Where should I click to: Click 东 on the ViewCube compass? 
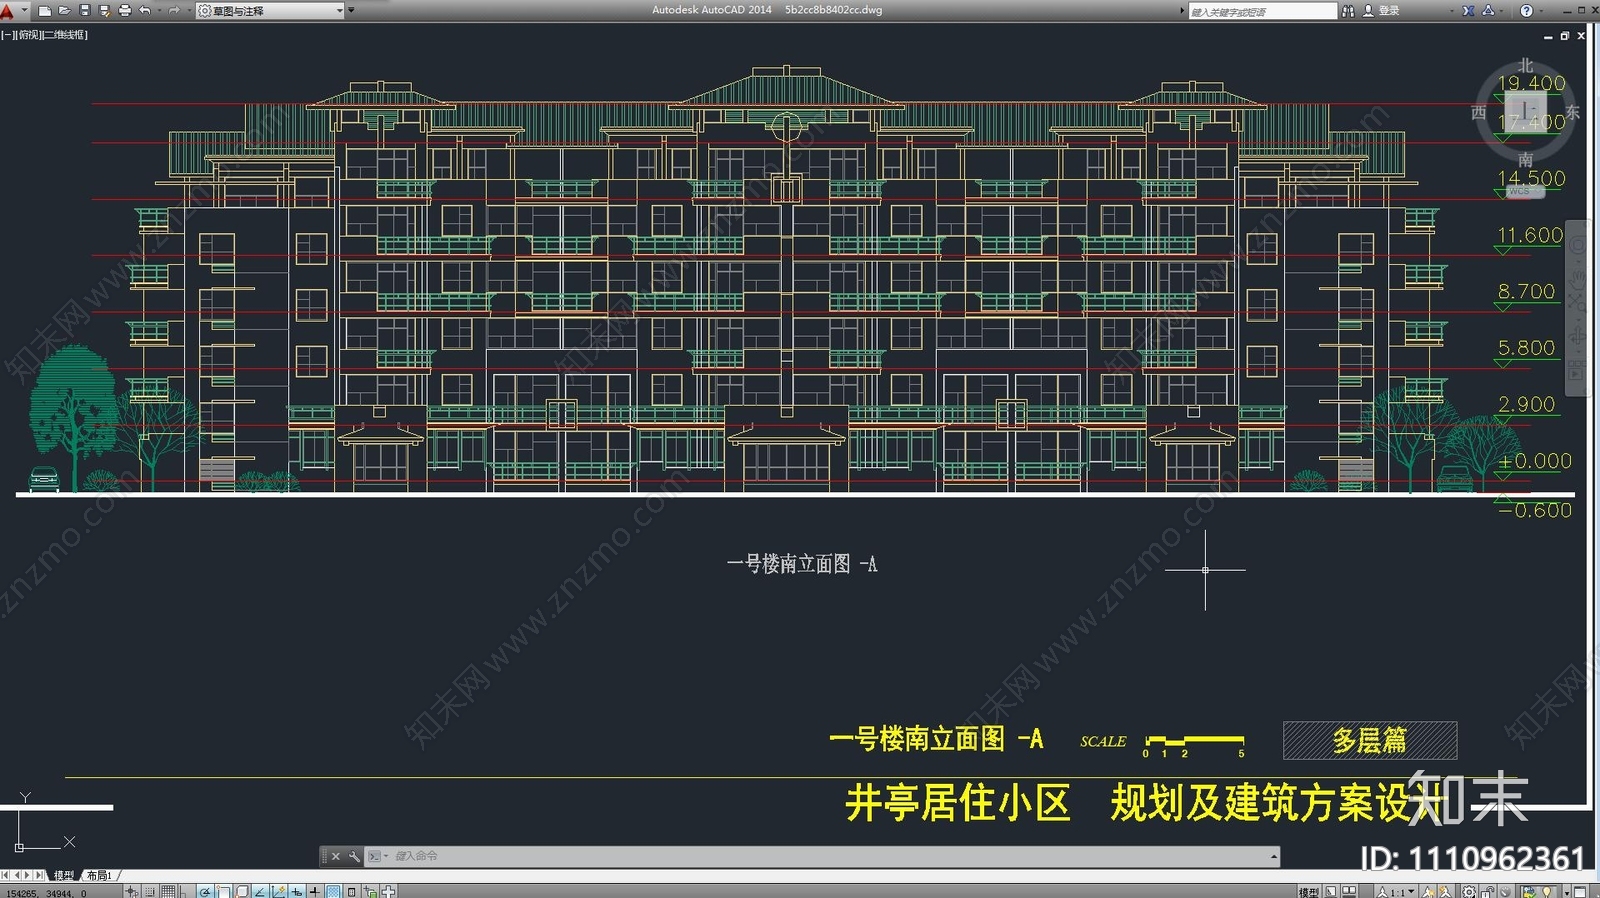[x=1572, y=112]
